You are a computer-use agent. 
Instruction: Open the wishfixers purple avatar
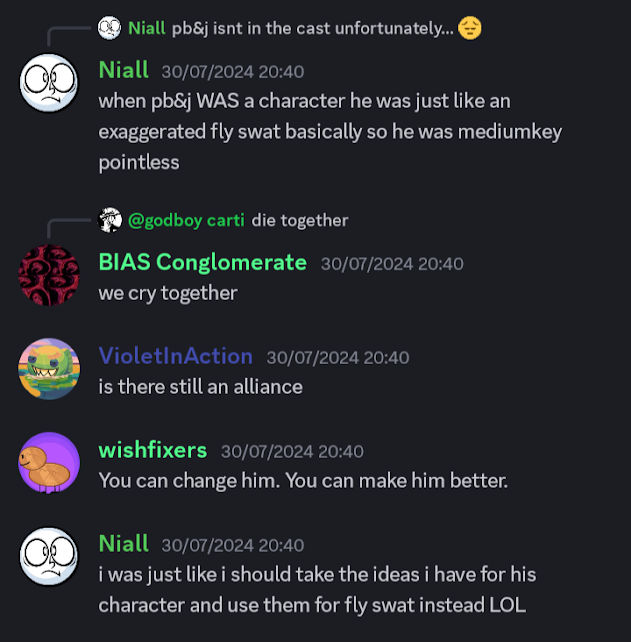(x=49, y=463)
